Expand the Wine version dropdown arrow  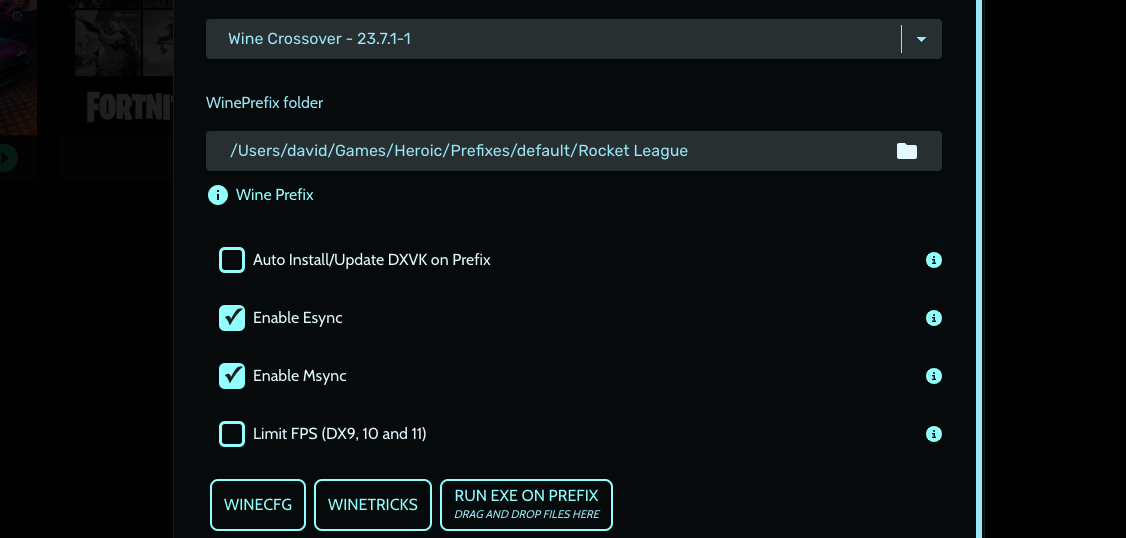tap(921, 39)
